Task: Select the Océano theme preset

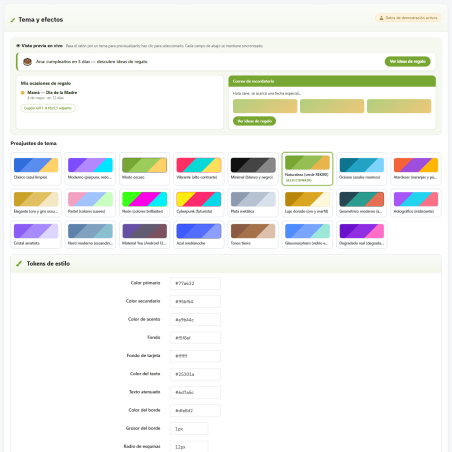Action: click(362, 169)
